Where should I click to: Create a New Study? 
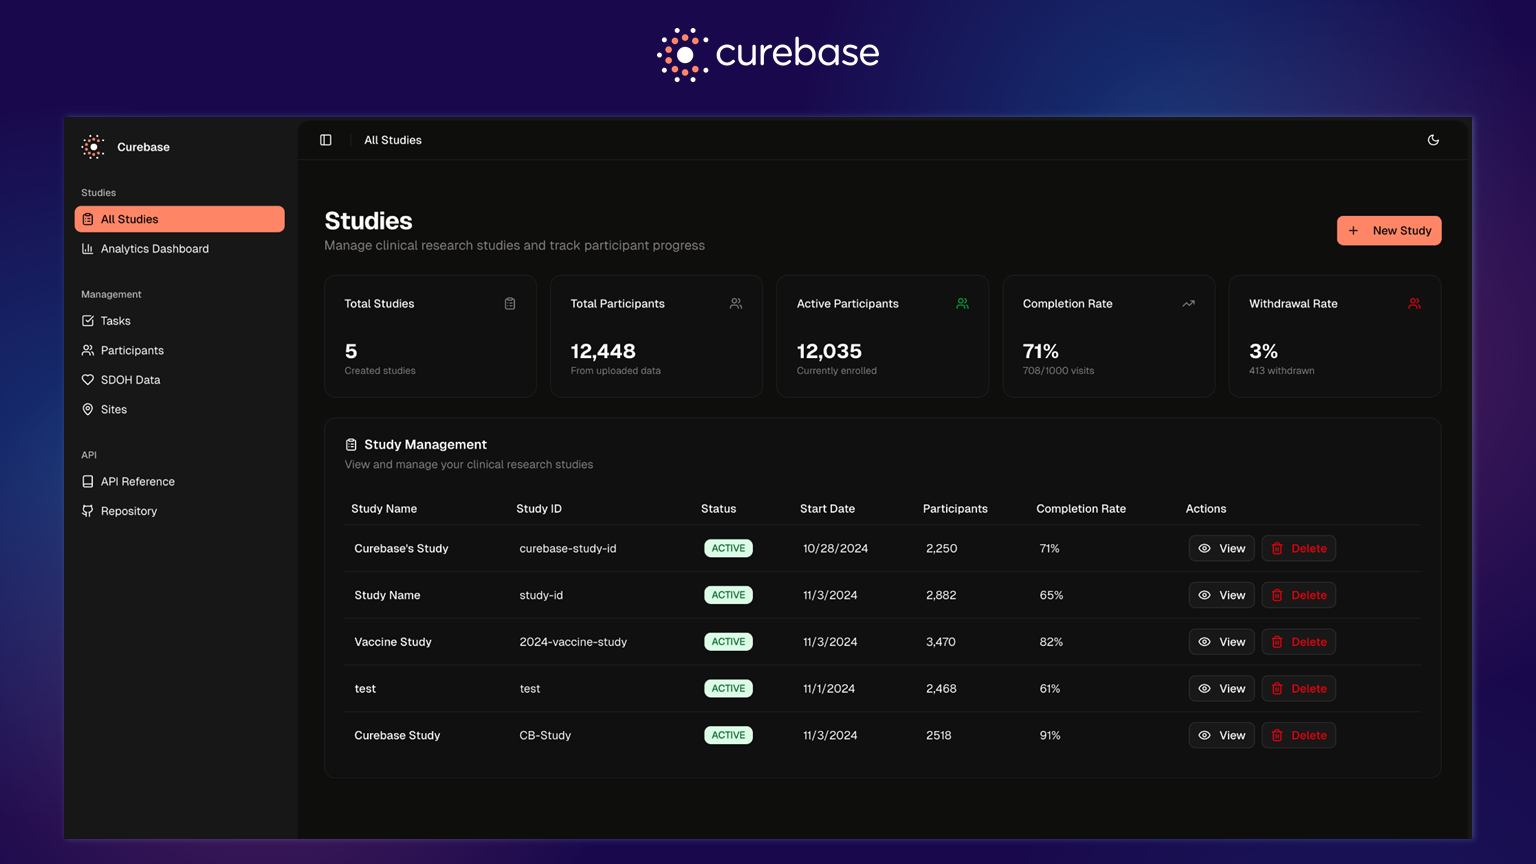click(x=1389, y=231)
